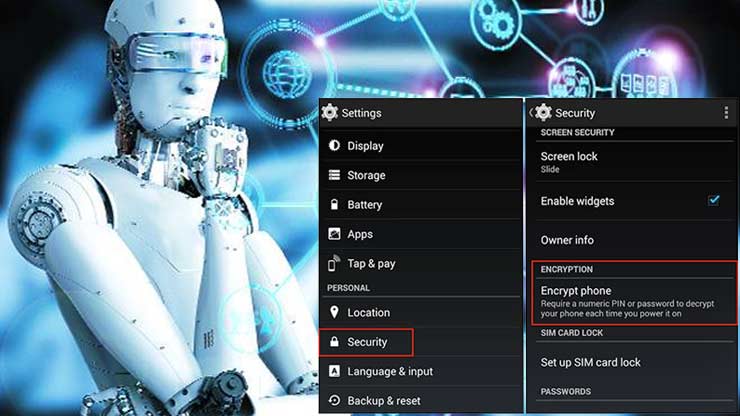
Task: Toggle the Enable widgets checkbox
Action: (714, 200)
